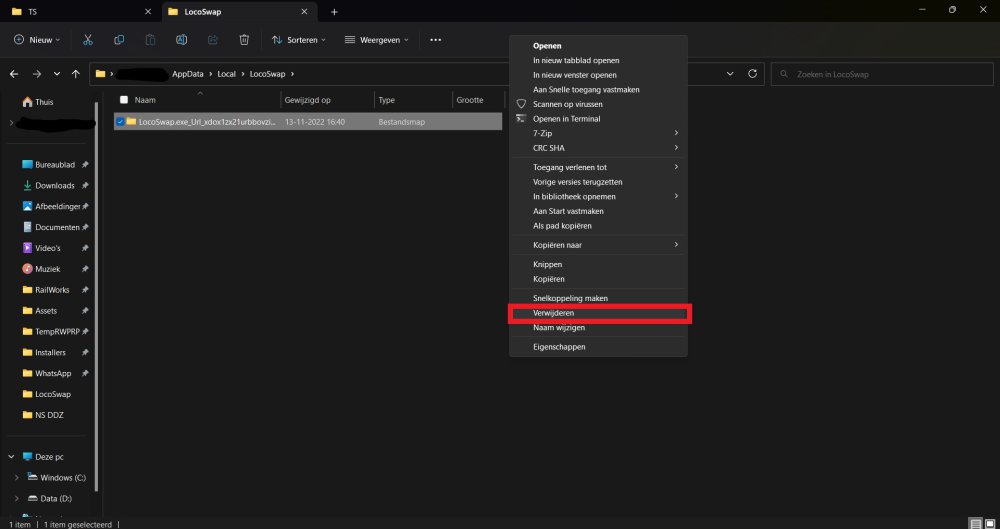Image resolution: width=1000 pixels, height=529 pixels.
Task: Go back using the back arrow
Action: point(14,74)
